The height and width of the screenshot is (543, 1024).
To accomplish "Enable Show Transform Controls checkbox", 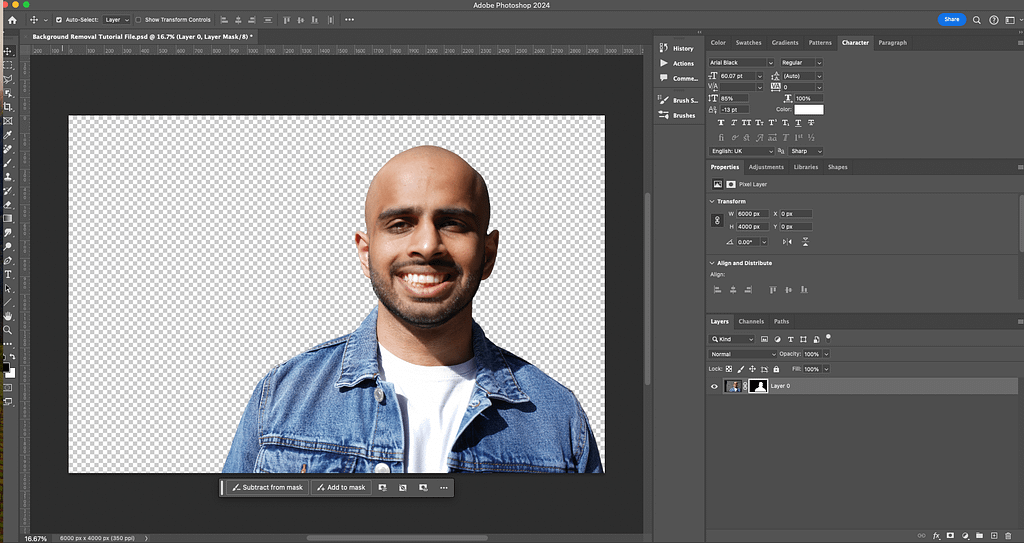I will [139, 20].
